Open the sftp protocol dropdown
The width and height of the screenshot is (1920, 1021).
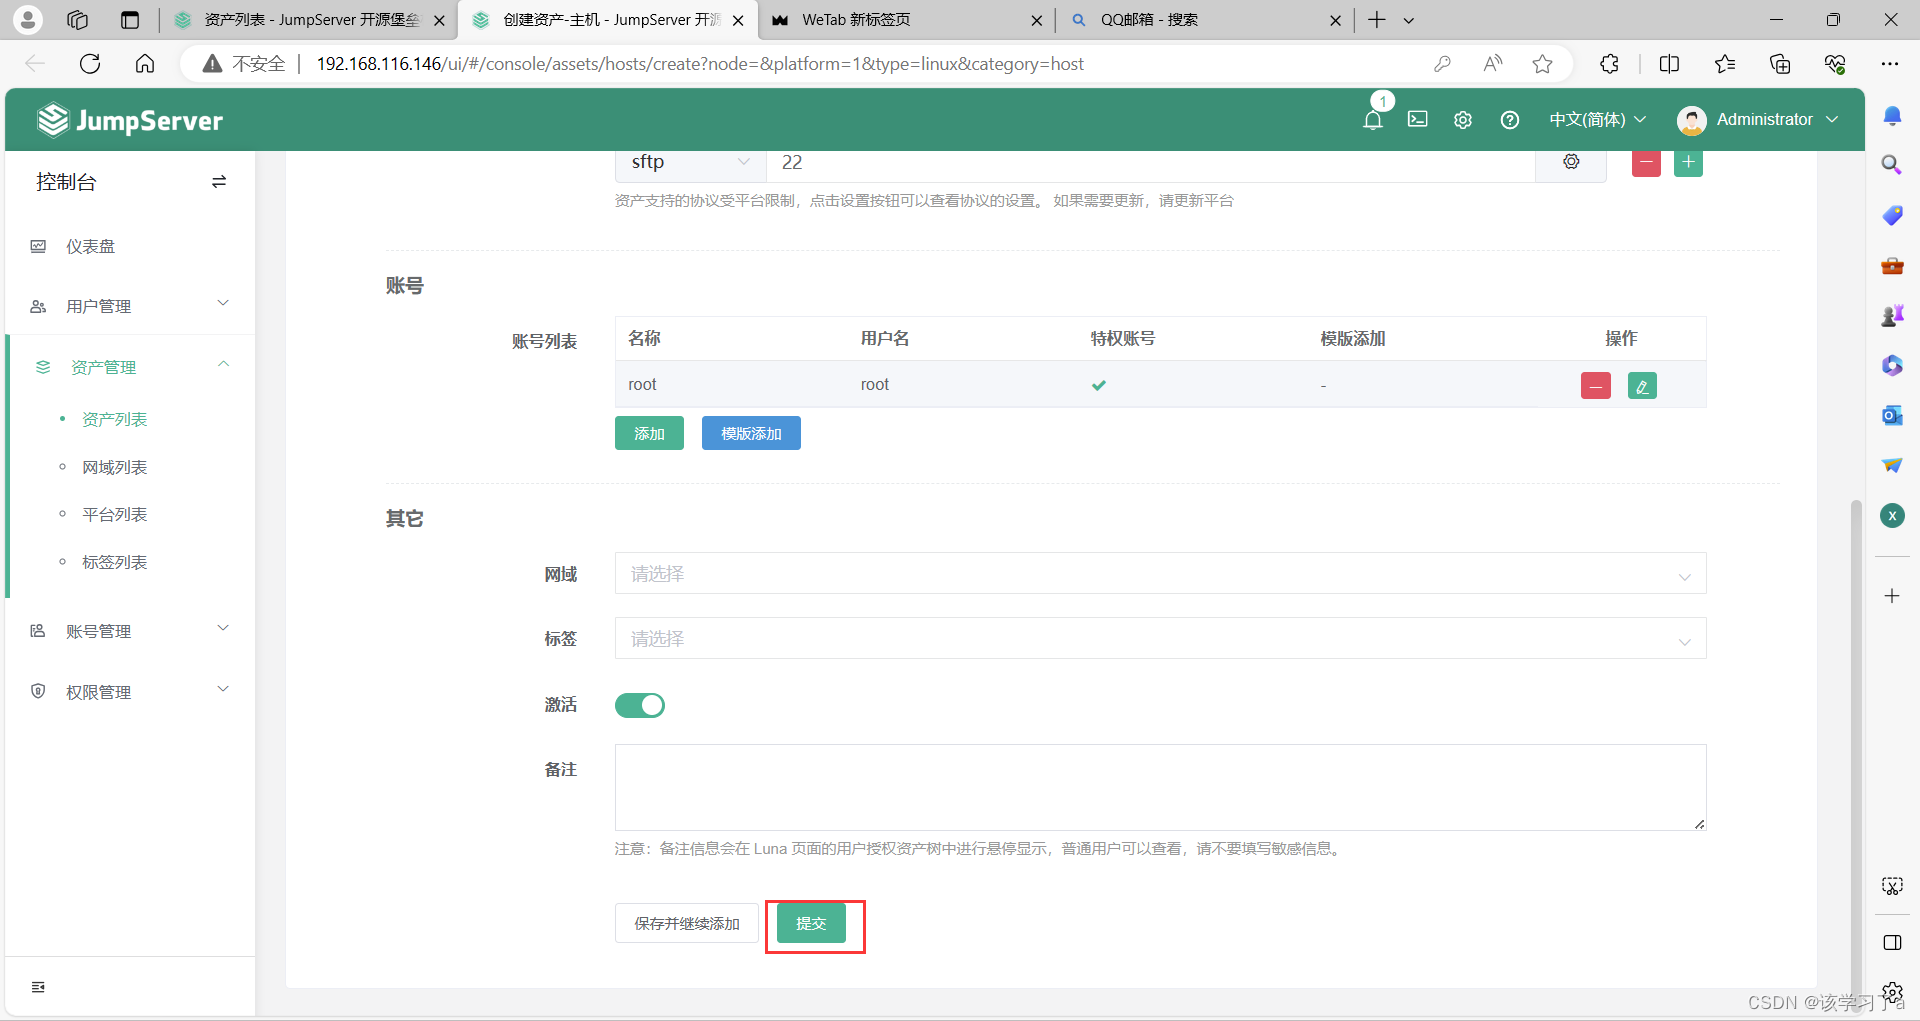690,162
